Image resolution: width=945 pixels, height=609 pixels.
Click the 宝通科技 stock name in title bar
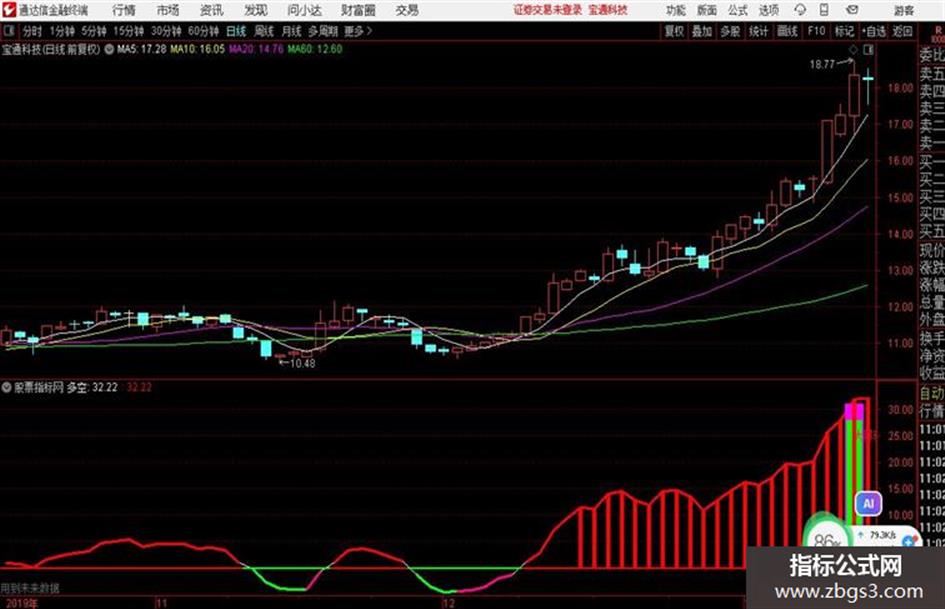(x=608, y=10)
